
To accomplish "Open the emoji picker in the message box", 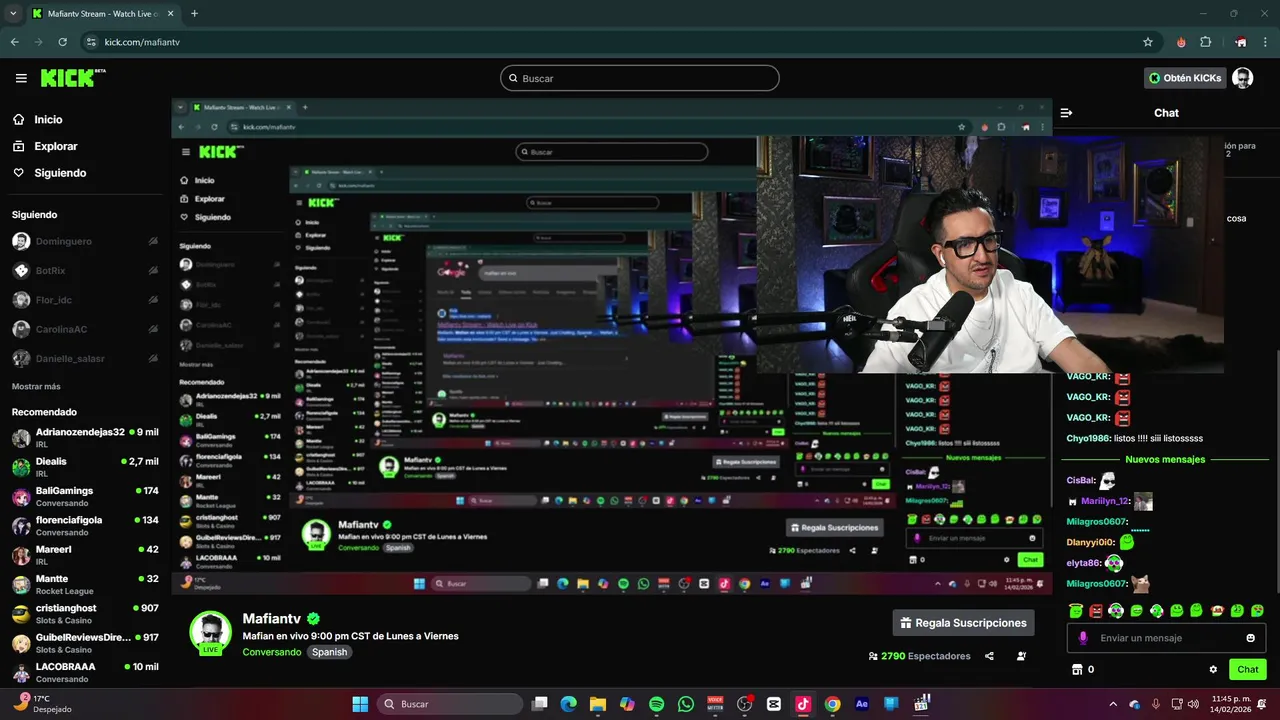I will pyautogui.click(x=1250, y=638).
